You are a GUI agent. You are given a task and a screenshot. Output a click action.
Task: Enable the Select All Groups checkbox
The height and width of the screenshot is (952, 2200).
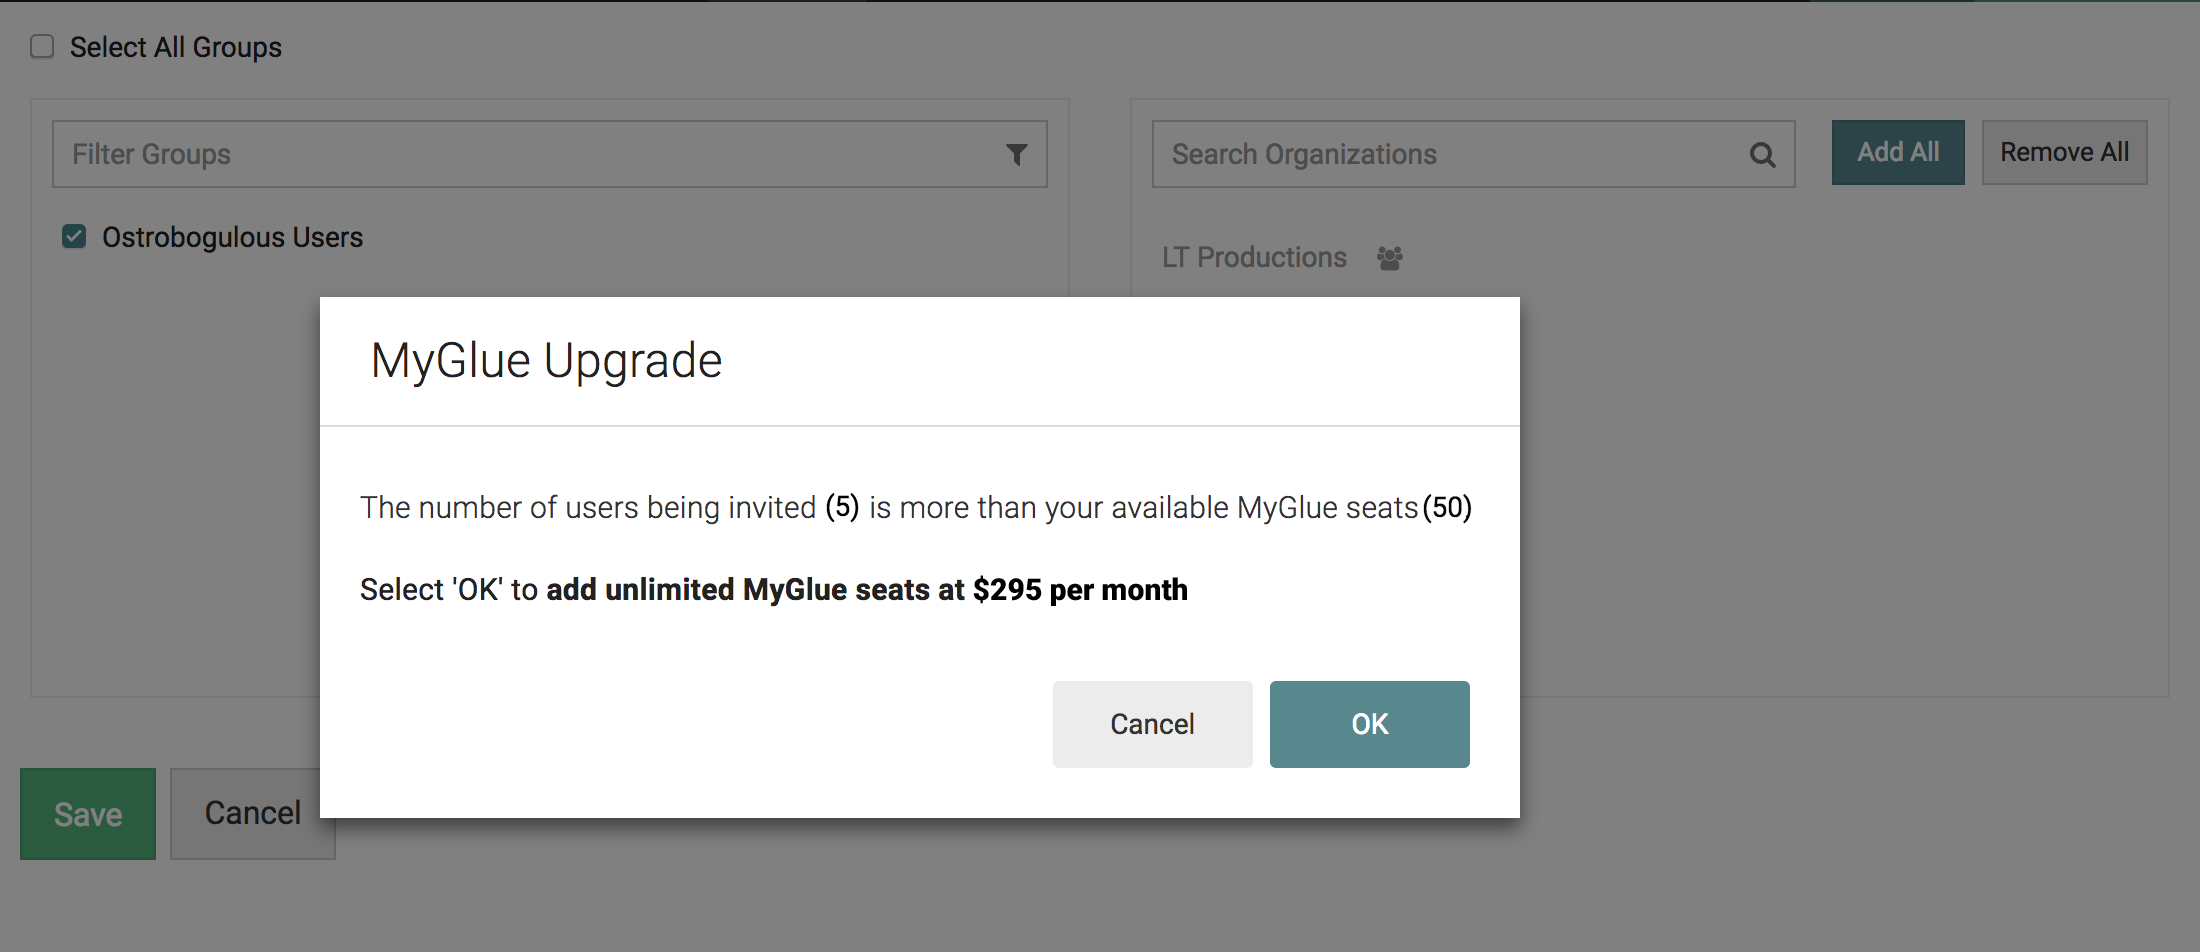41,45
